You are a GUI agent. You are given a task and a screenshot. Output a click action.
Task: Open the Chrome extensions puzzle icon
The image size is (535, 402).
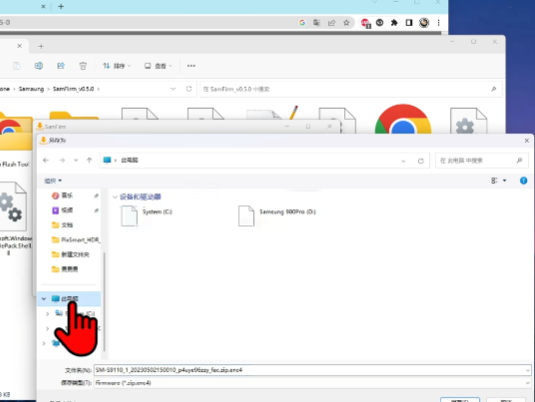(394, 23)
